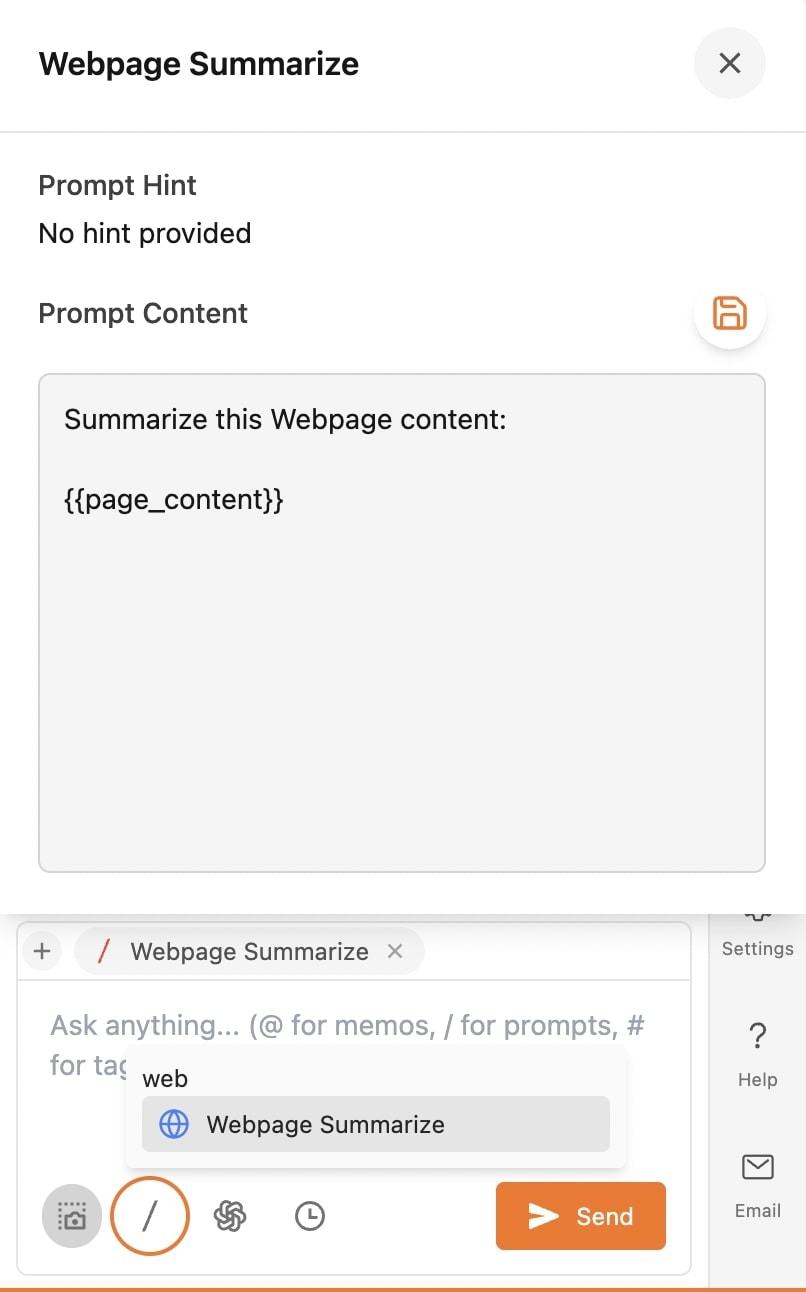Click the Settings gear icon above the label
Viewport: 806px width, 1292px height.
click(757, 918)
